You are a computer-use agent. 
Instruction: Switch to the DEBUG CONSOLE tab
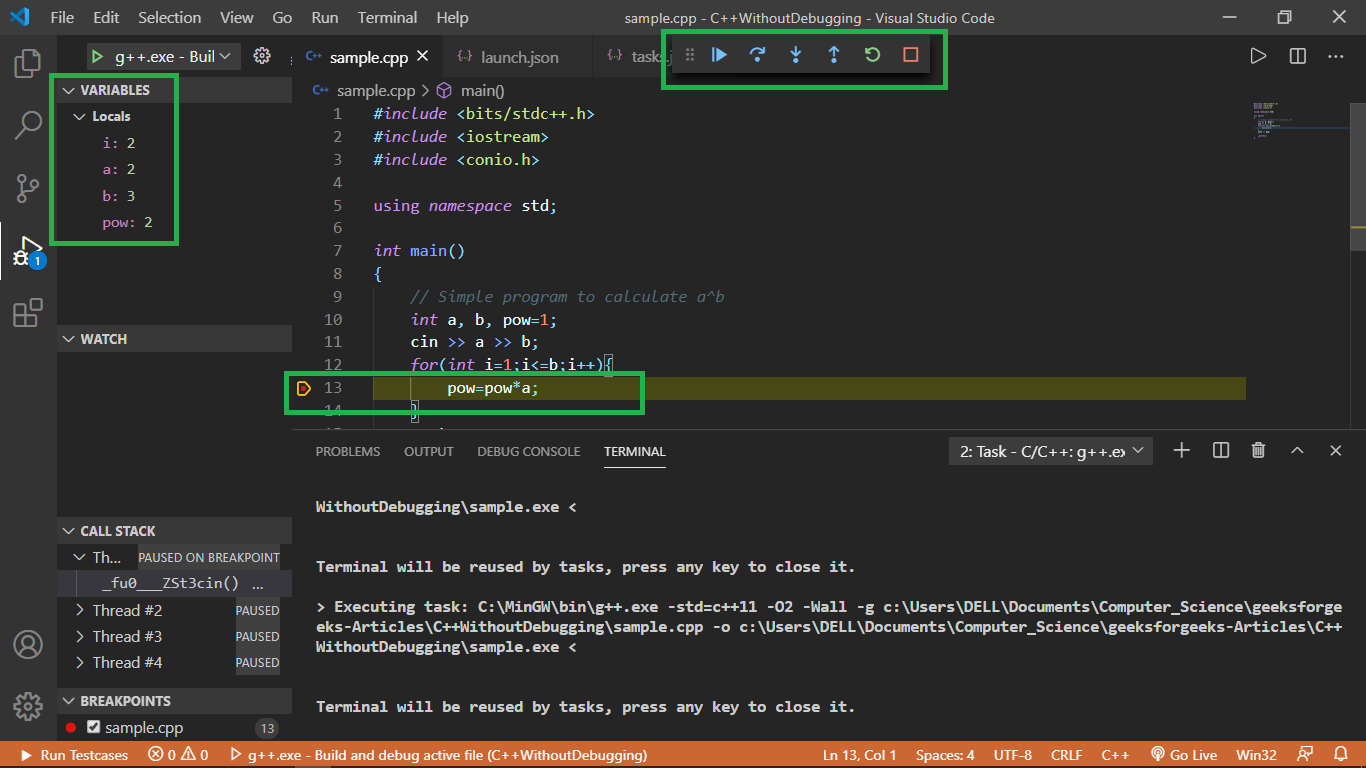coord(529,452)
